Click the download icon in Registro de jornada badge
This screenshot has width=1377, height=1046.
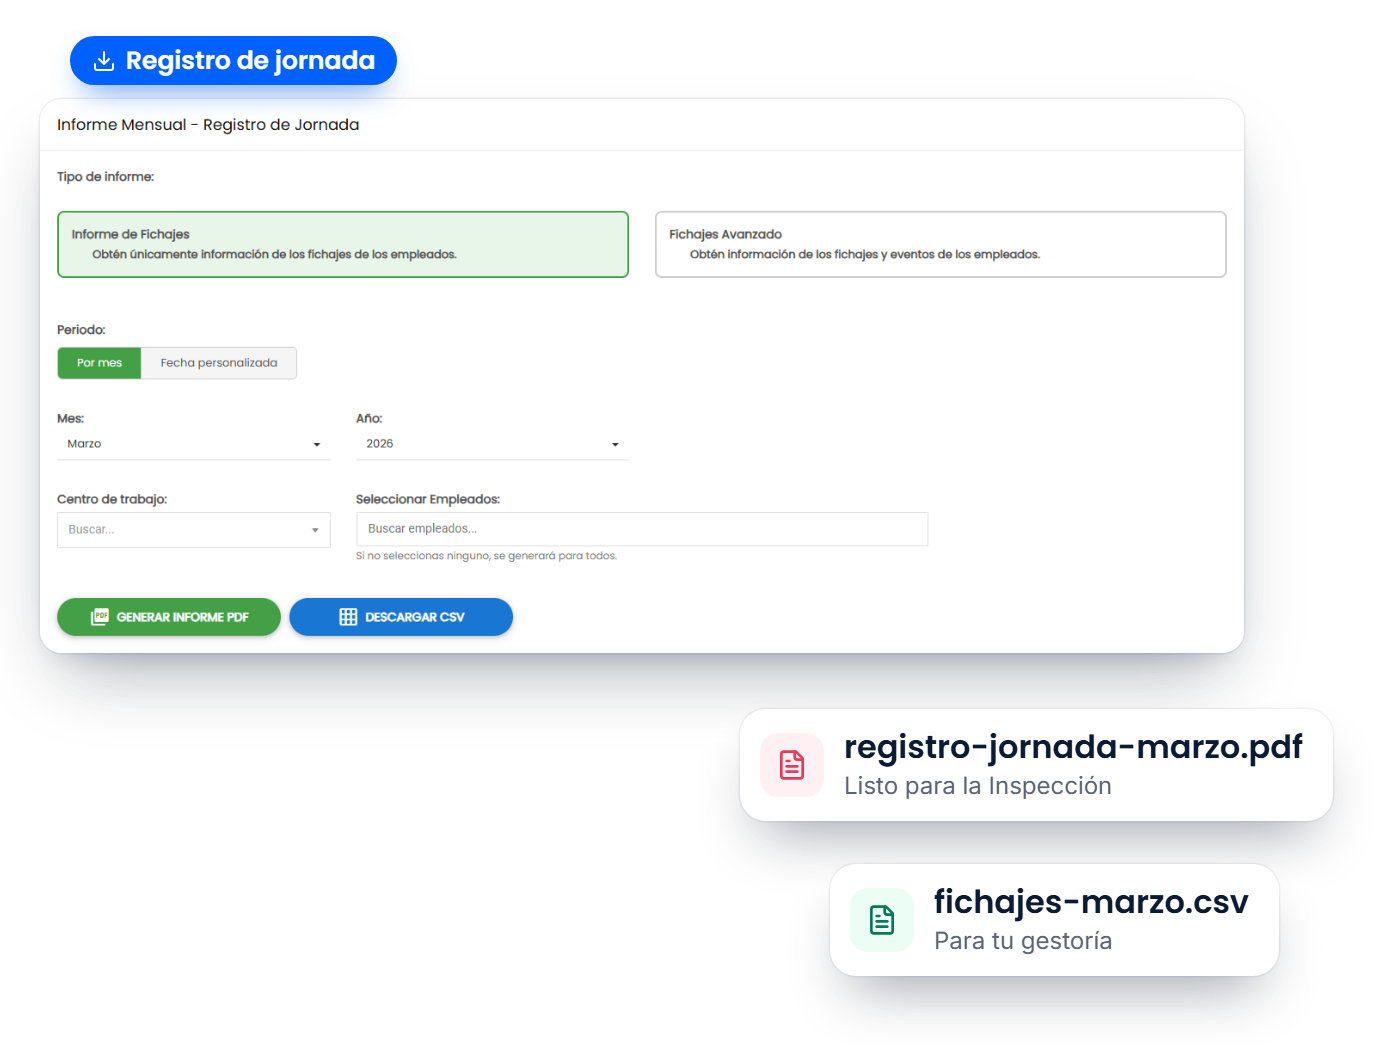(104, 61)
